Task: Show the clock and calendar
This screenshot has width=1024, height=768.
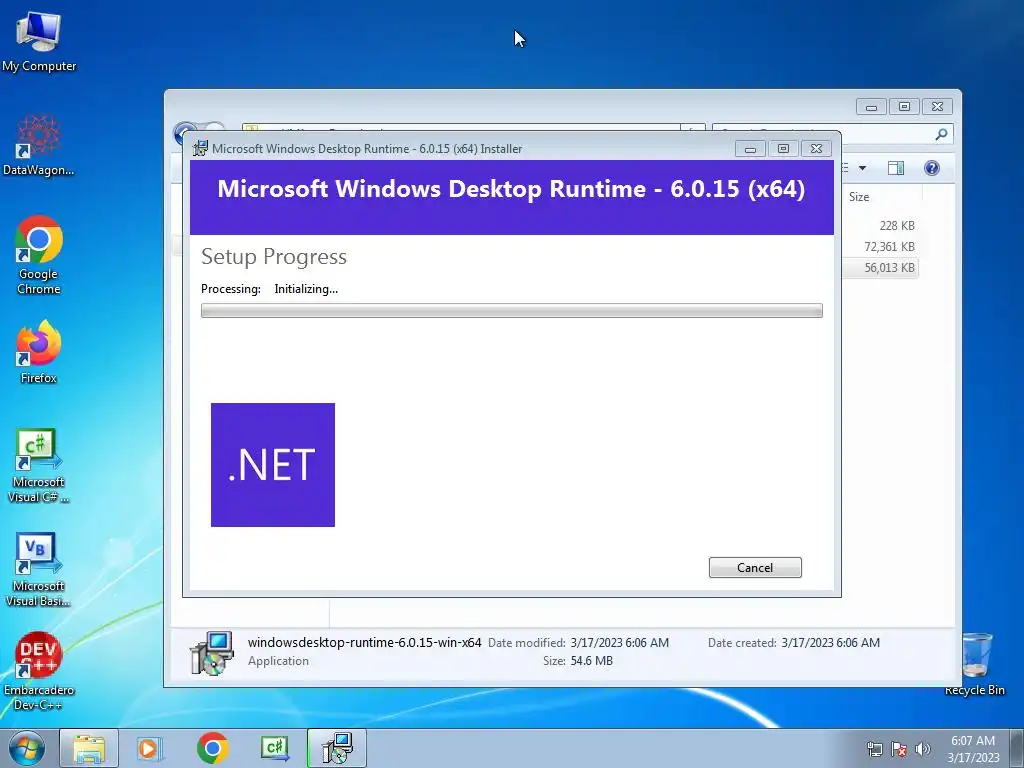Action: point(973,749)
